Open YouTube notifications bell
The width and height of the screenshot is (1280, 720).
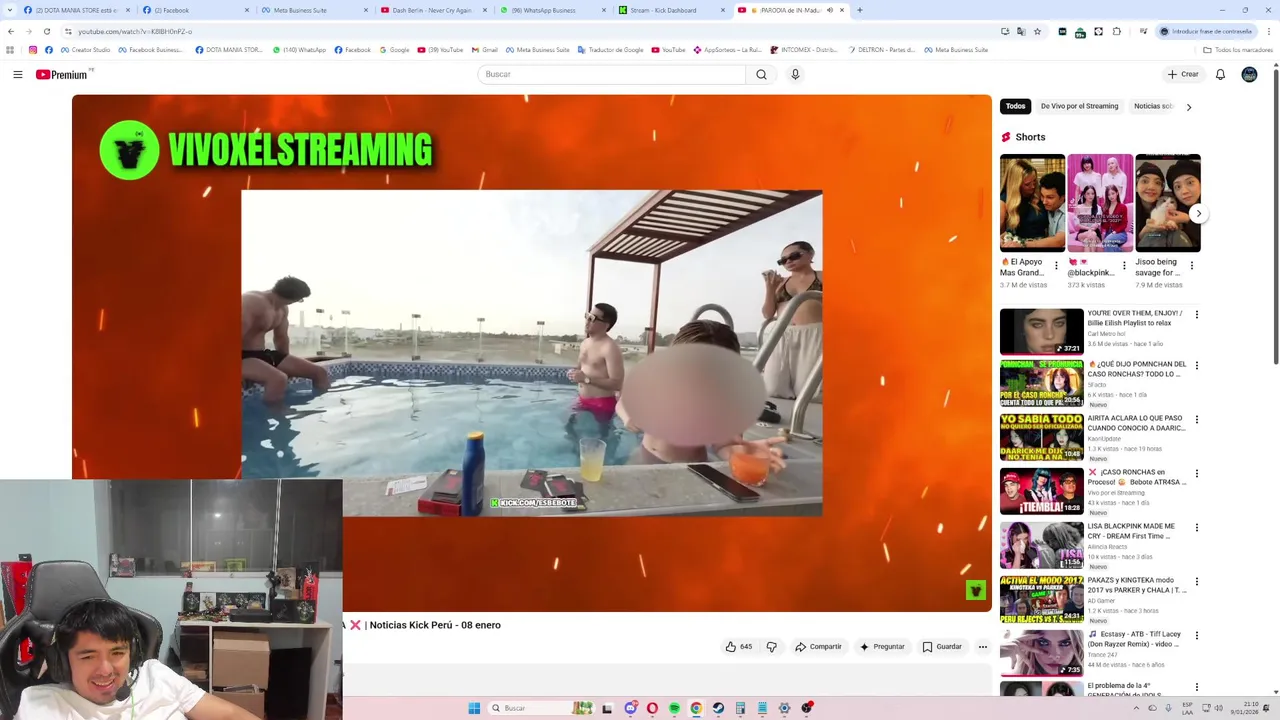click(1220, 74)
